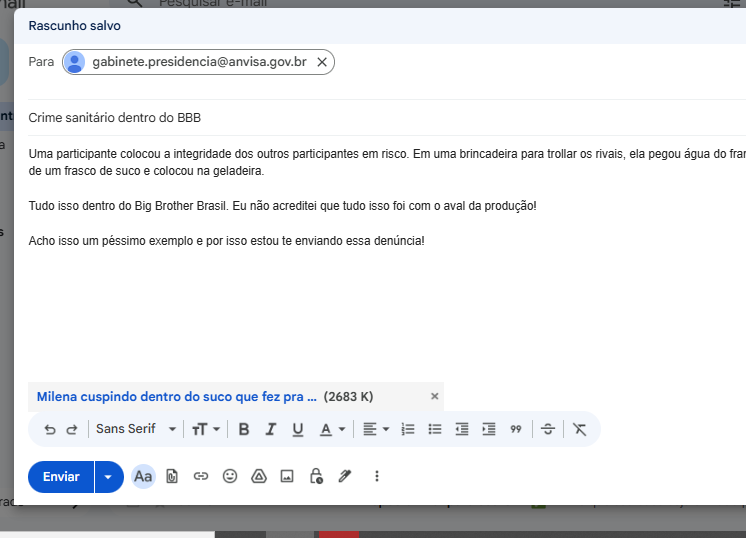Click the Para label

point(41,62)
